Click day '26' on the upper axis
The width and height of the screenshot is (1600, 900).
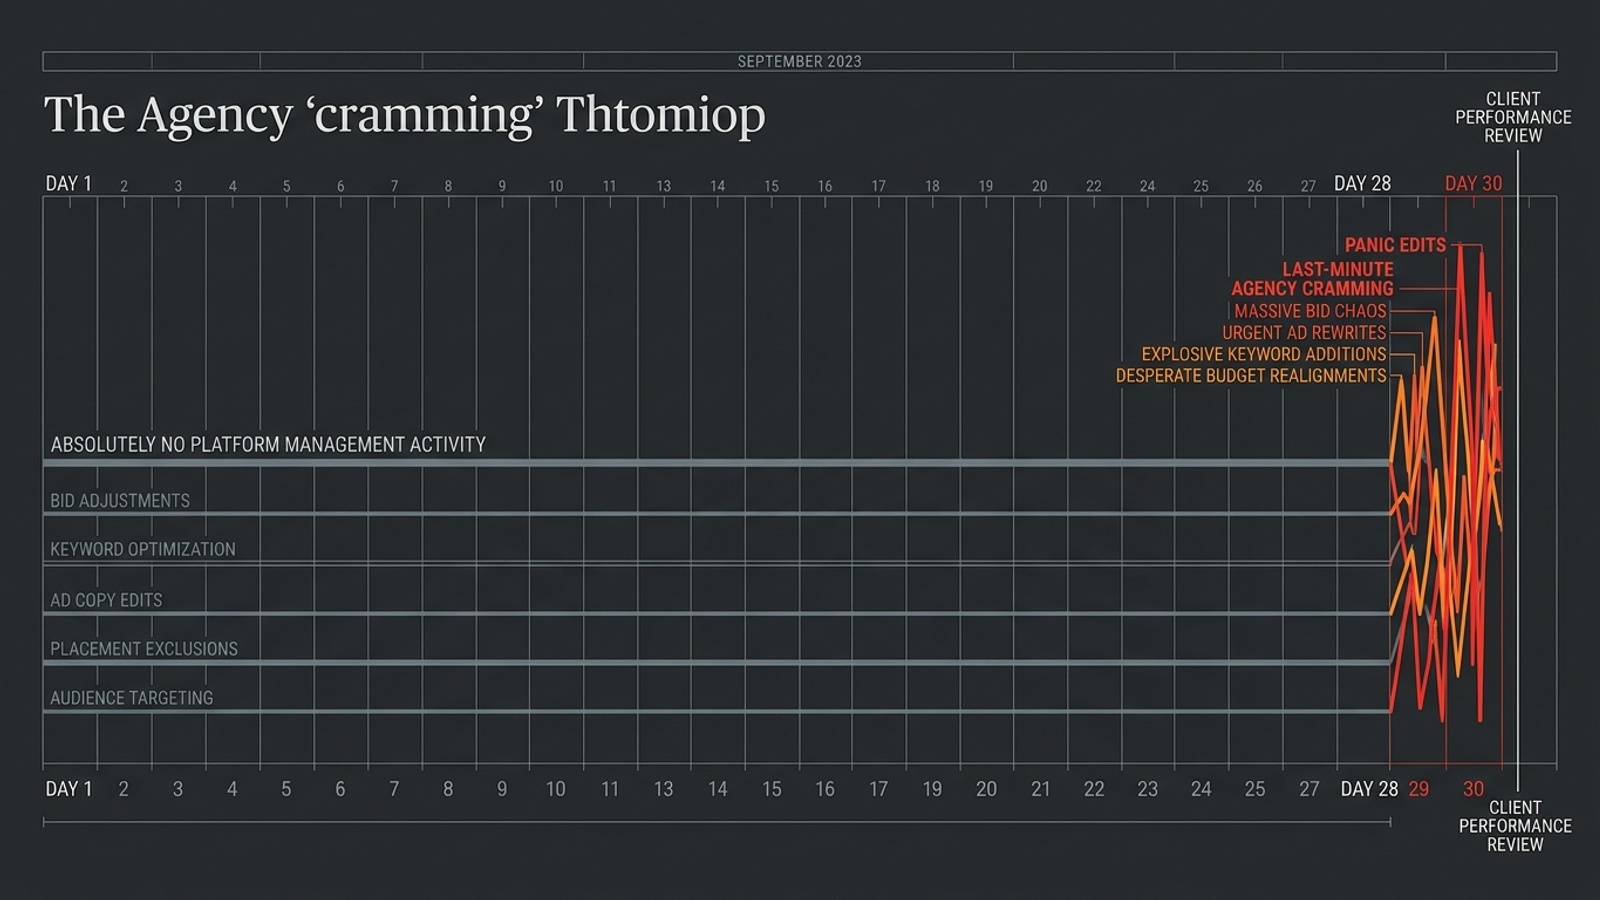tap(1254, 186)
